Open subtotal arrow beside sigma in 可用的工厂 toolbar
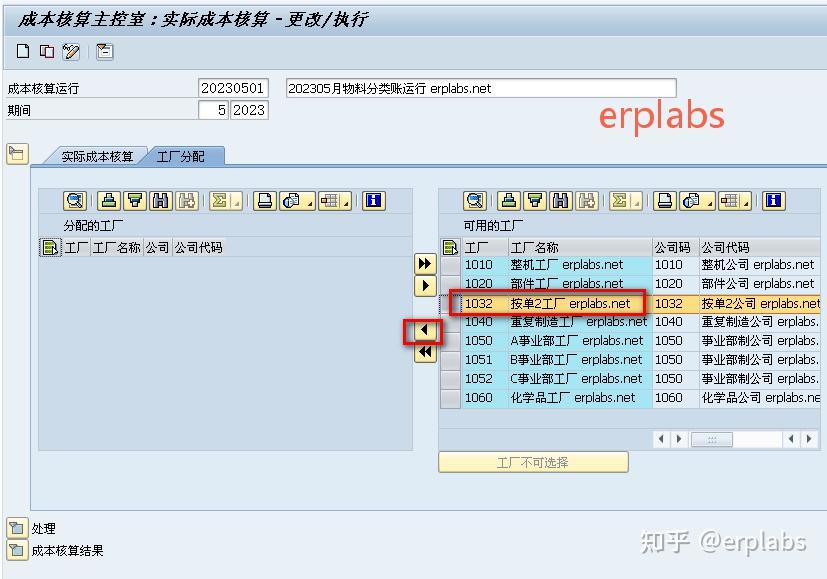This screenshot has width=827, height=579. click(x=638, y=201)
